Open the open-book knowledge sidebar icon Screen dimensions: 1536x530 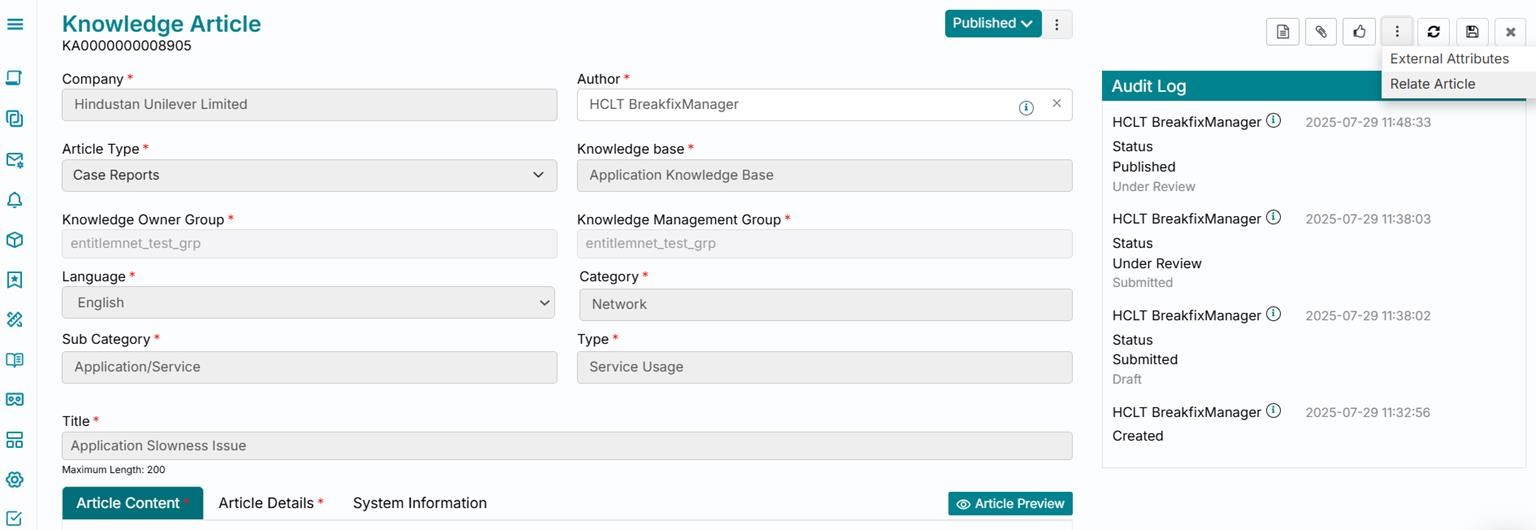pos(15,360)
